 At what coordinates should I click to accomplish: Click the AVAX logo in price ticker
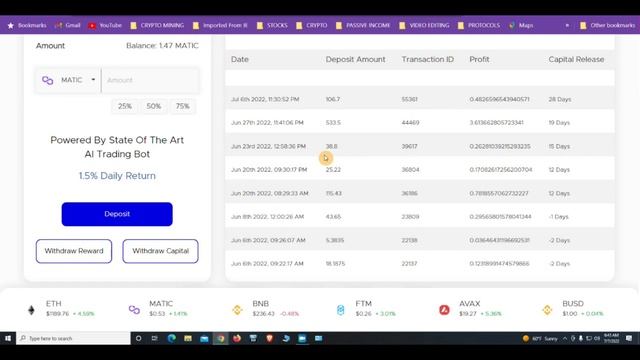[444, 310]
